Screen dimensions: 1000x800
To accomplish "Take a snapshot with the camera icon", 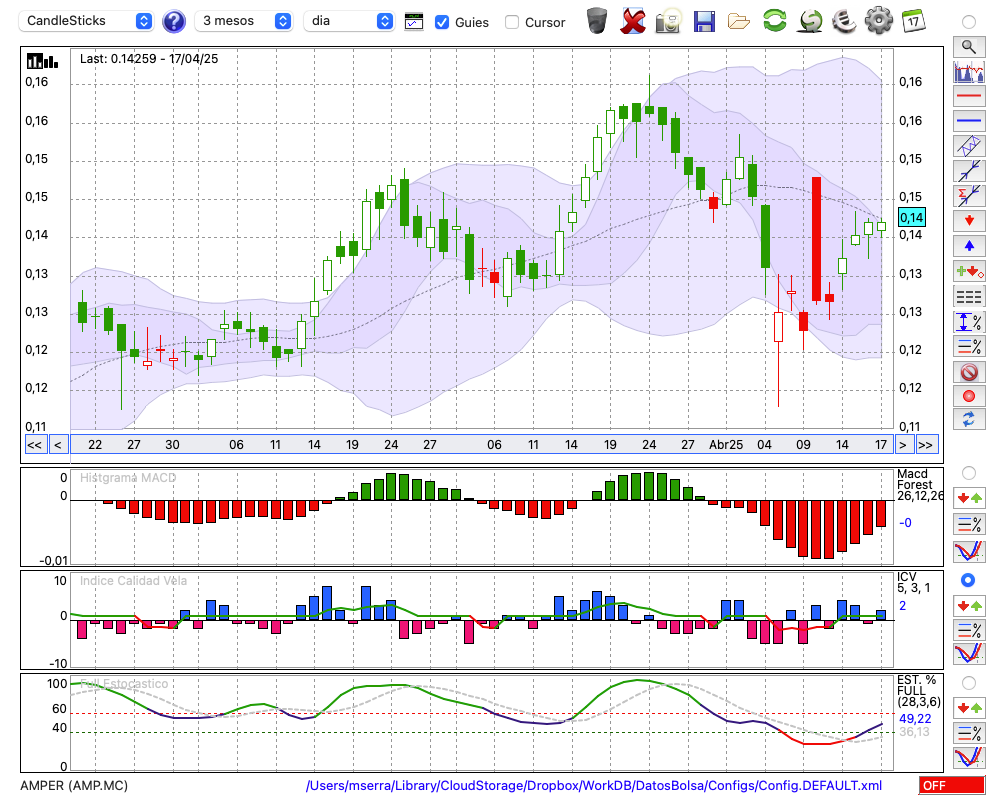I will (x=668, y=21).
